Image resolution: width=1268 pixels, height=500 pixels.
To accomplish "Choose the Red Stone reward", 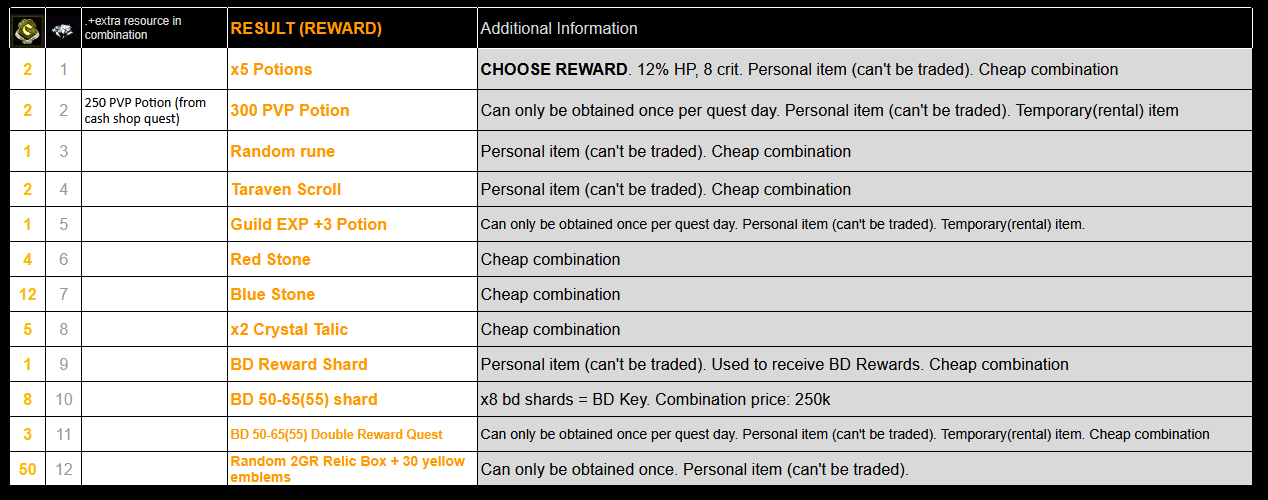I will (270, 260).
